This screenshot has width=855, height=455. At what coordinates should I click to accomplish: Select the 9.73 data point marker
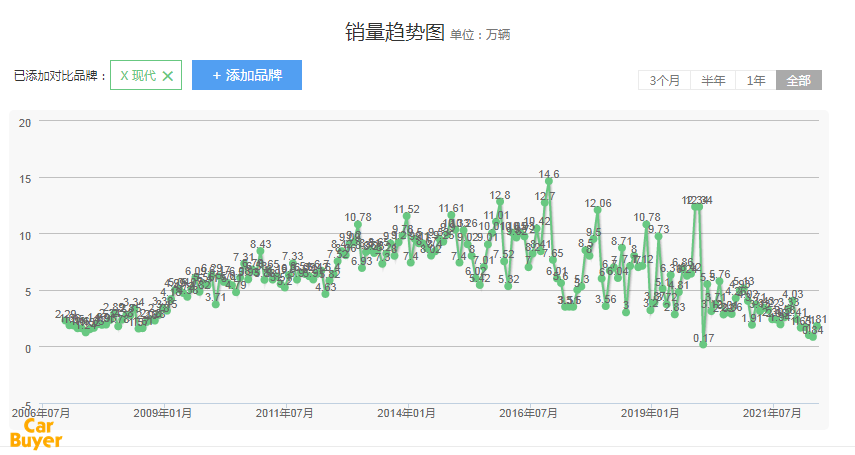point(658,237)
